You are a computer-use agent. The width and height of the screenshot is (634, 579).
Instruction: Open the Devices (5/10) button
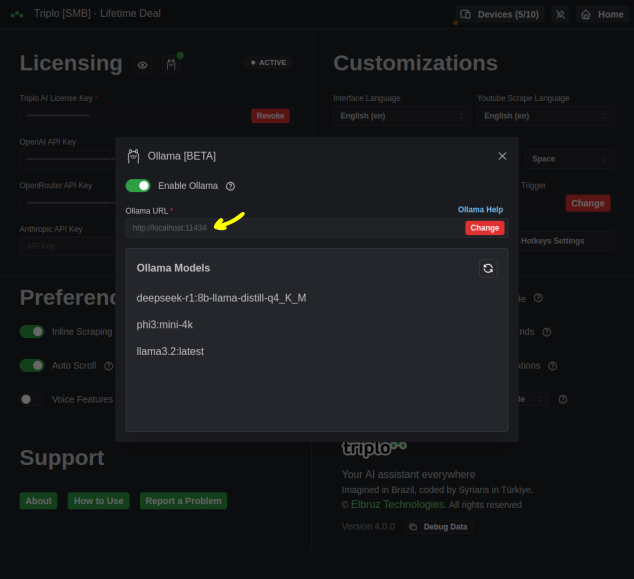(x=500, y=15)
